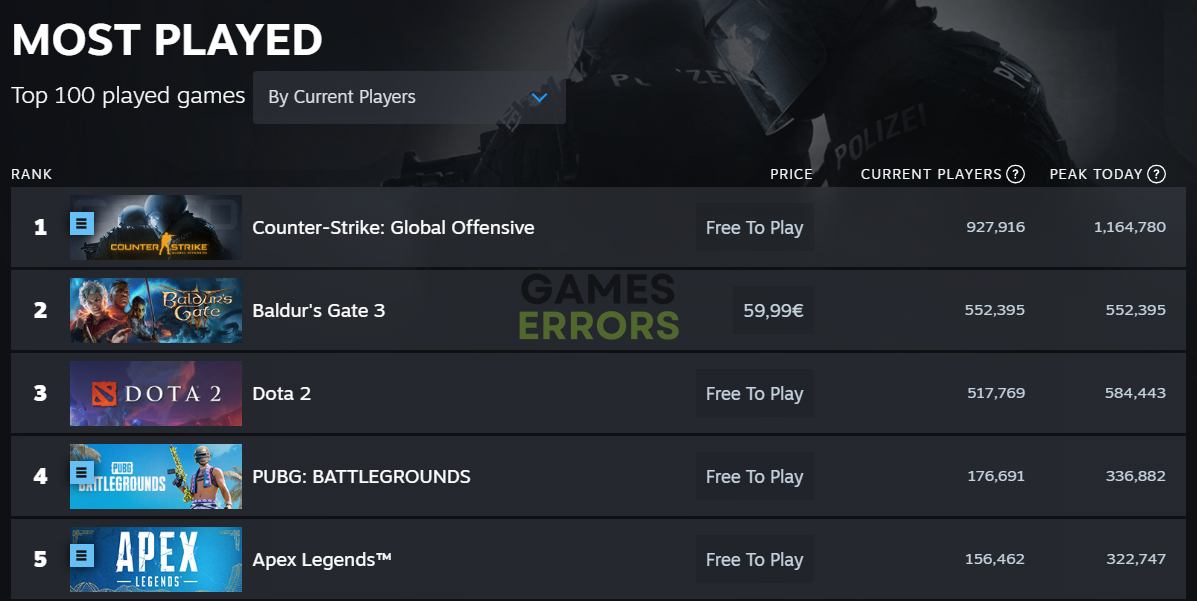Click the PRICE column header
The image size is (1197, 601).
pyautogui.click(x=791, y=174)
